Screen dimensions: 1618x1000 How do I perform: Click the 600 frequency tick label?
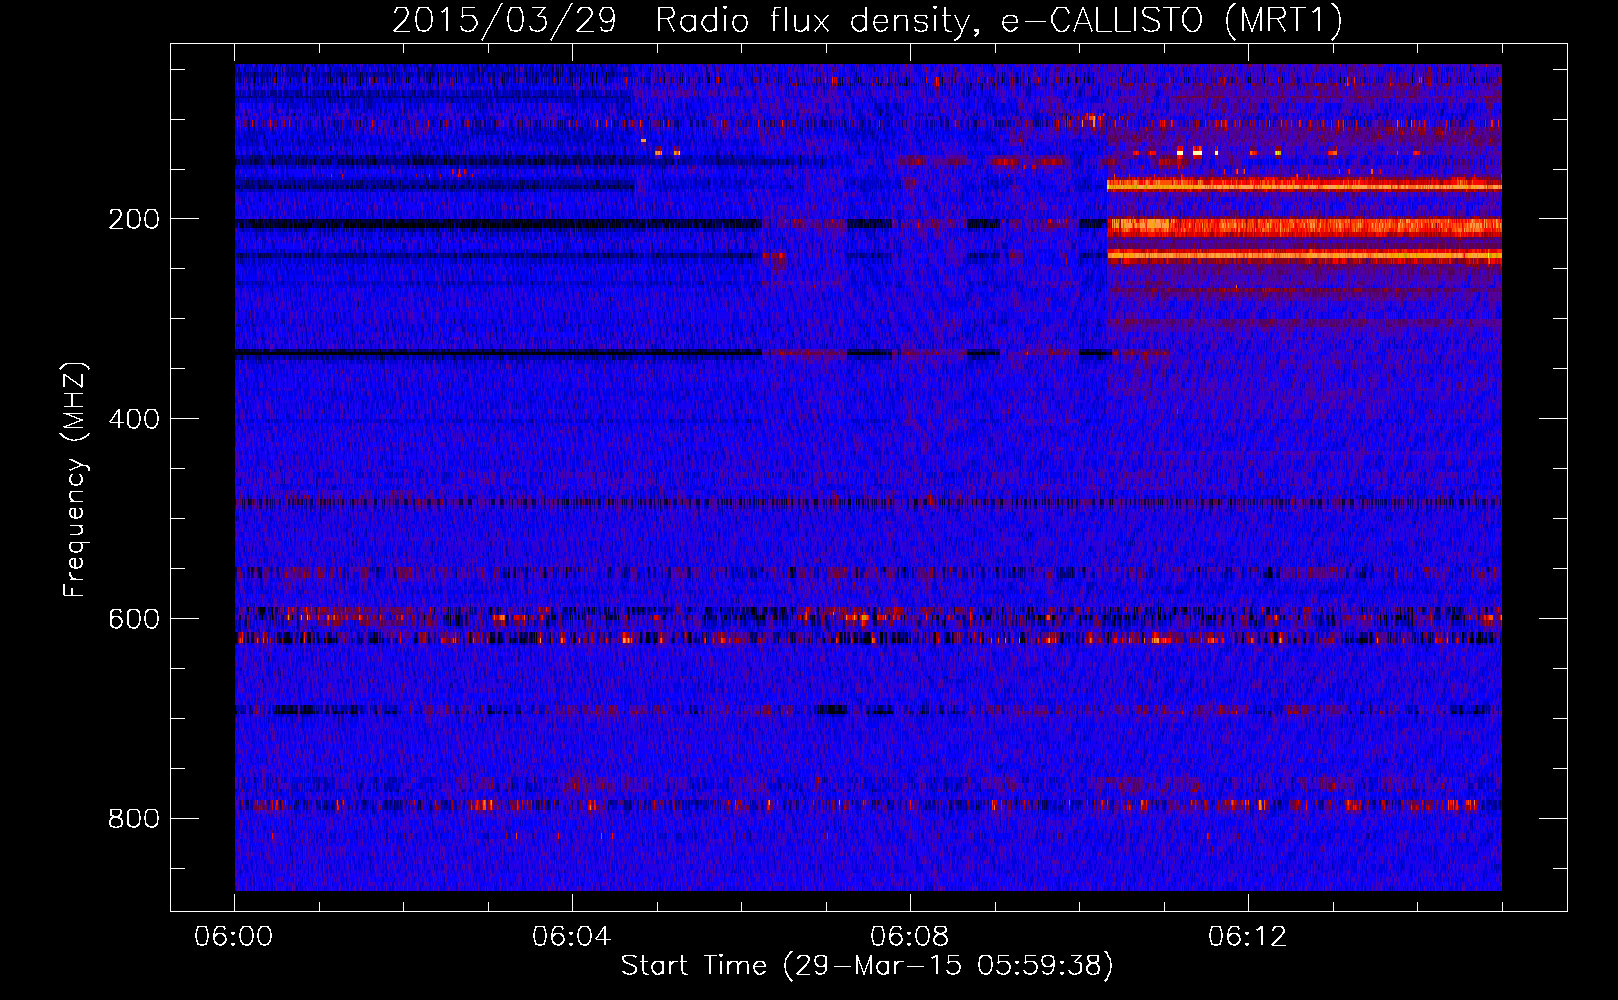click(133, 619)
